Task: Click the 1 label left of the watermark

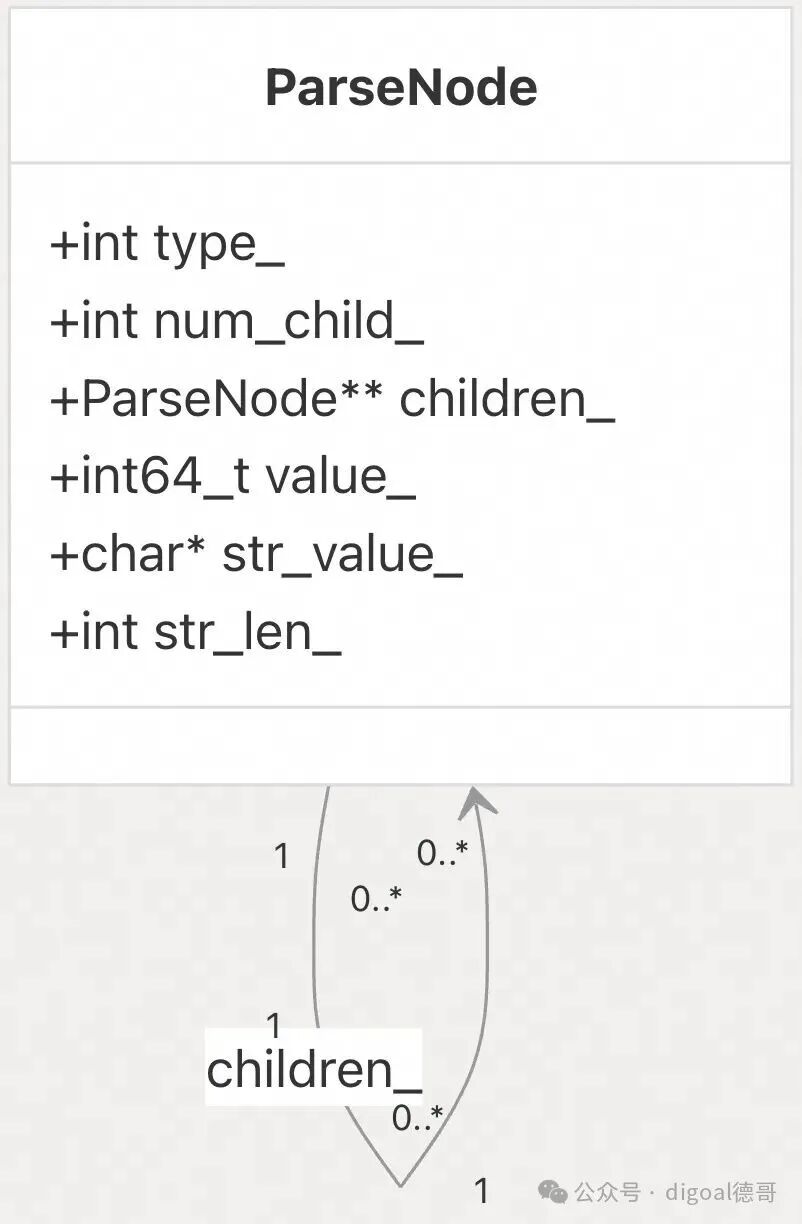Action: (x=481, y=1190)
